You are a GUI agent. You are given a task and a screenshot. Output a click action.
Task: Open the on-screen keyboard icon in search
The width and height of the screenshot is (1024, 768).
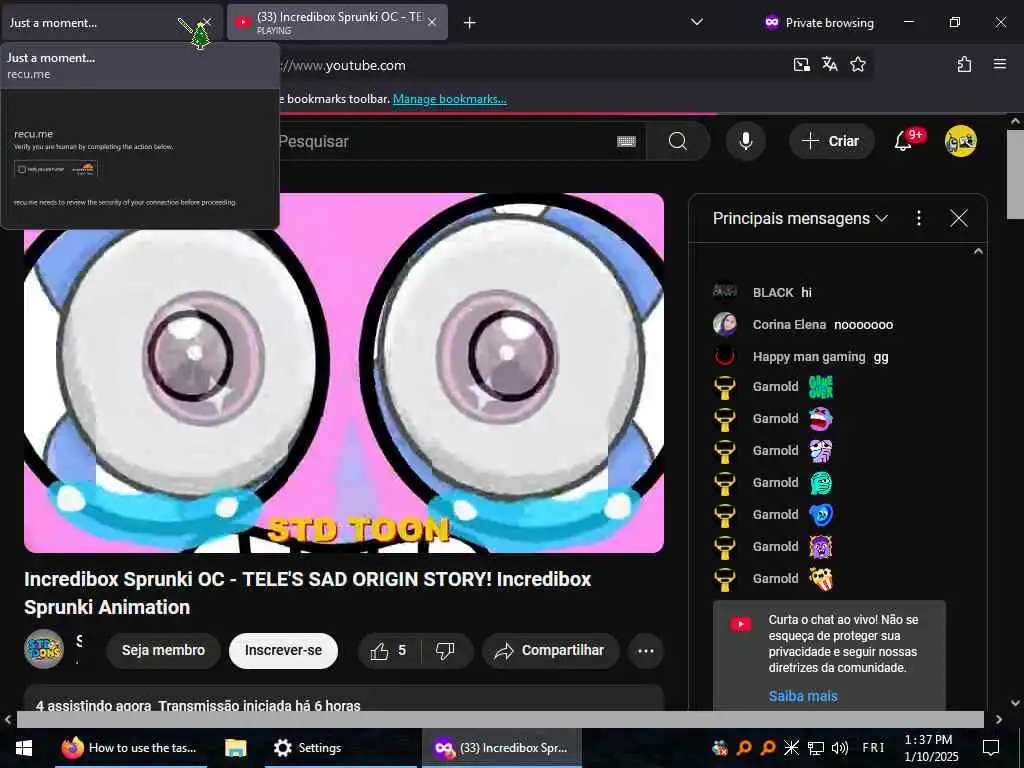(x=626, y=141)
